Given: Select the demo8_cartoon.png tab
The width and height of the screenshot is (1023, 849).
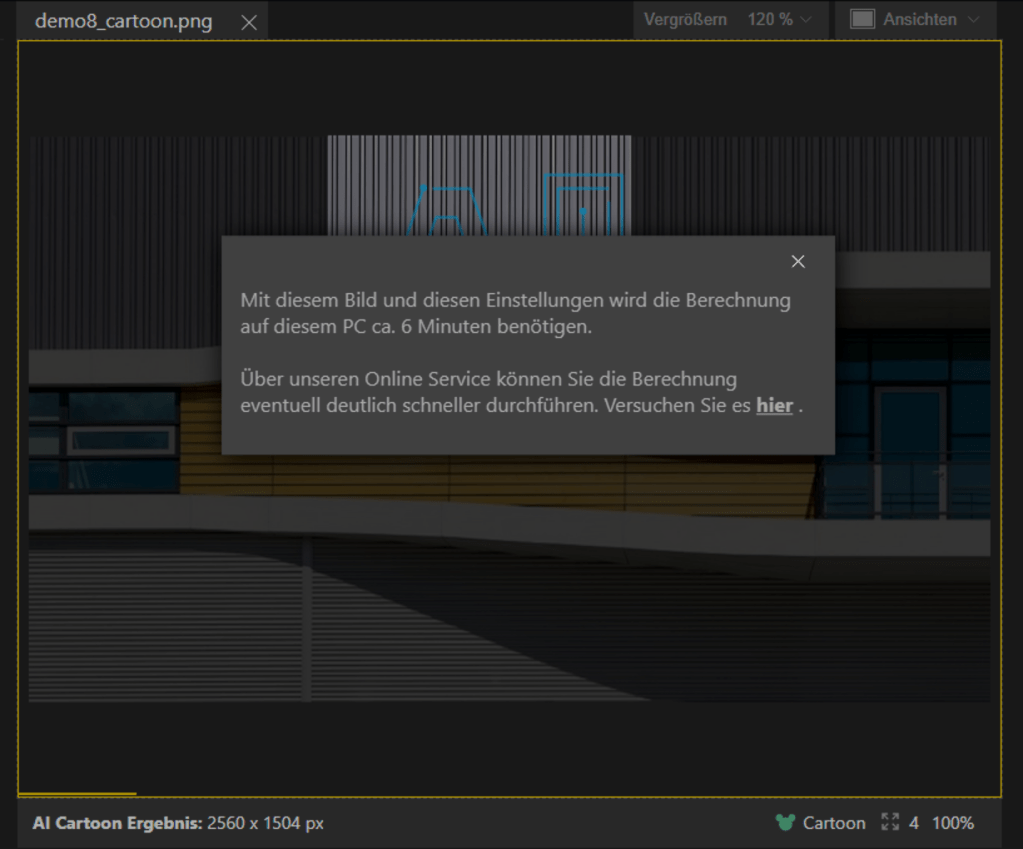Looking at the screenshot, I should (x=123, y=22).
